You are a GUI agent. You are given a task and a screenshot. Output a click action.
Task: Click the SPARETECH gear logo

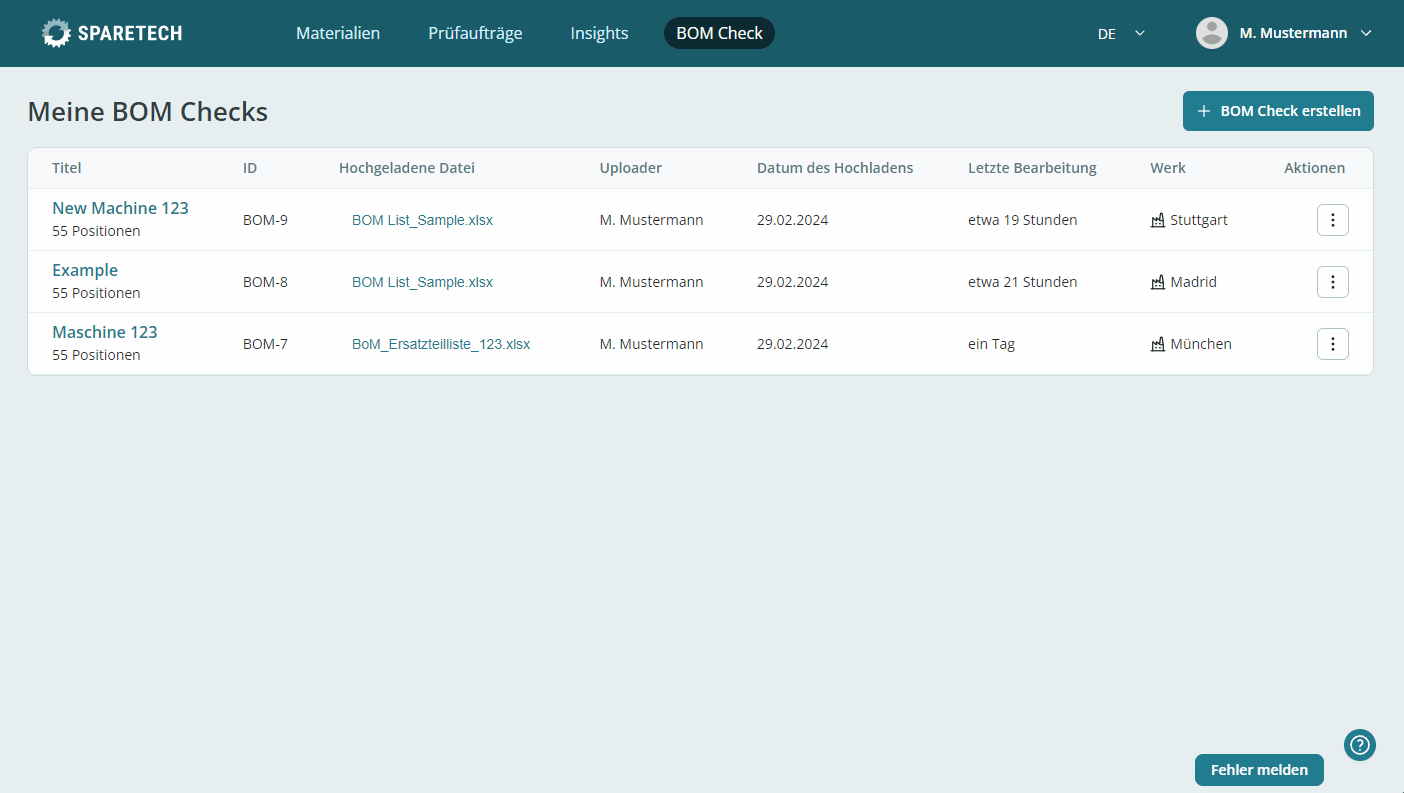coord(57,32)
